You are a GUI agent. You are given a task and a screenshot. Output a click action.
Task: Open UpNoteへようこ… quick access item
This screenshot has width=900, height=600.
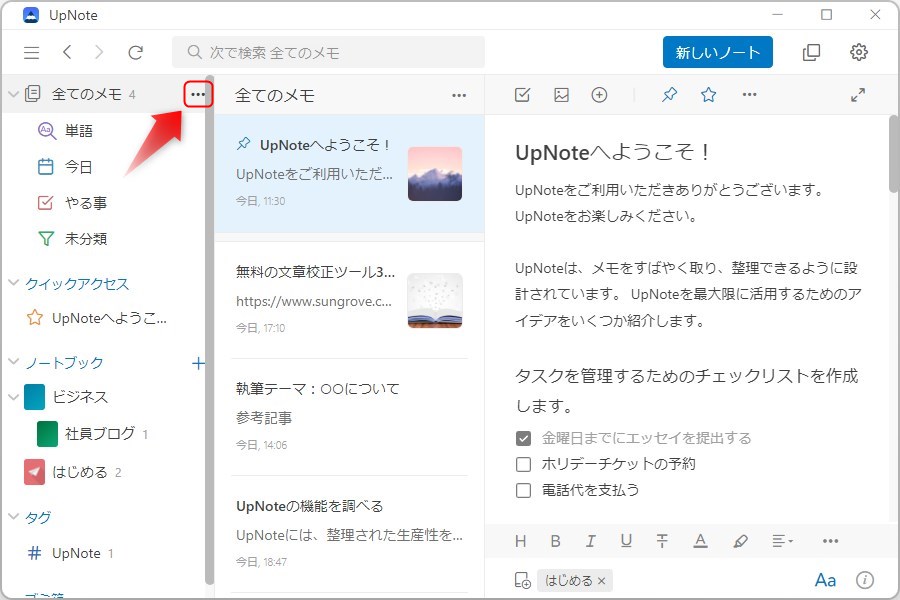109,318
